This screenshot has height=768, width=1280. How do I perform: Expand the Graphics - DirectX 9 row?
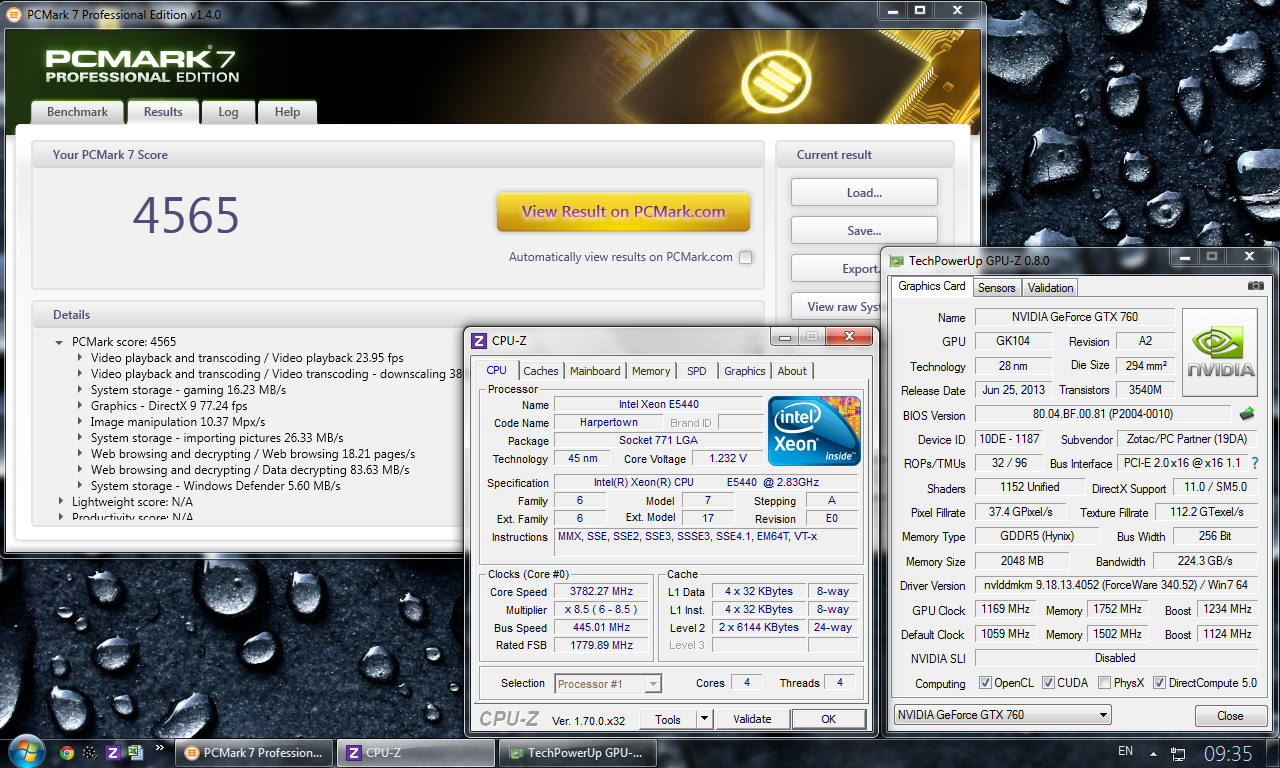80,406
